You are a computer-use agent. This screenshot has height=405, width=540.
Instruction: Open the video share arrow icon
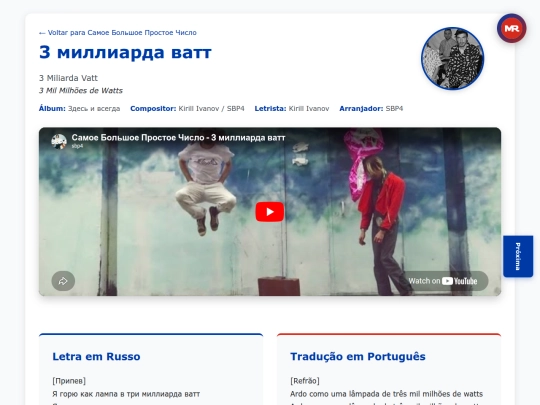coord(63,281)
